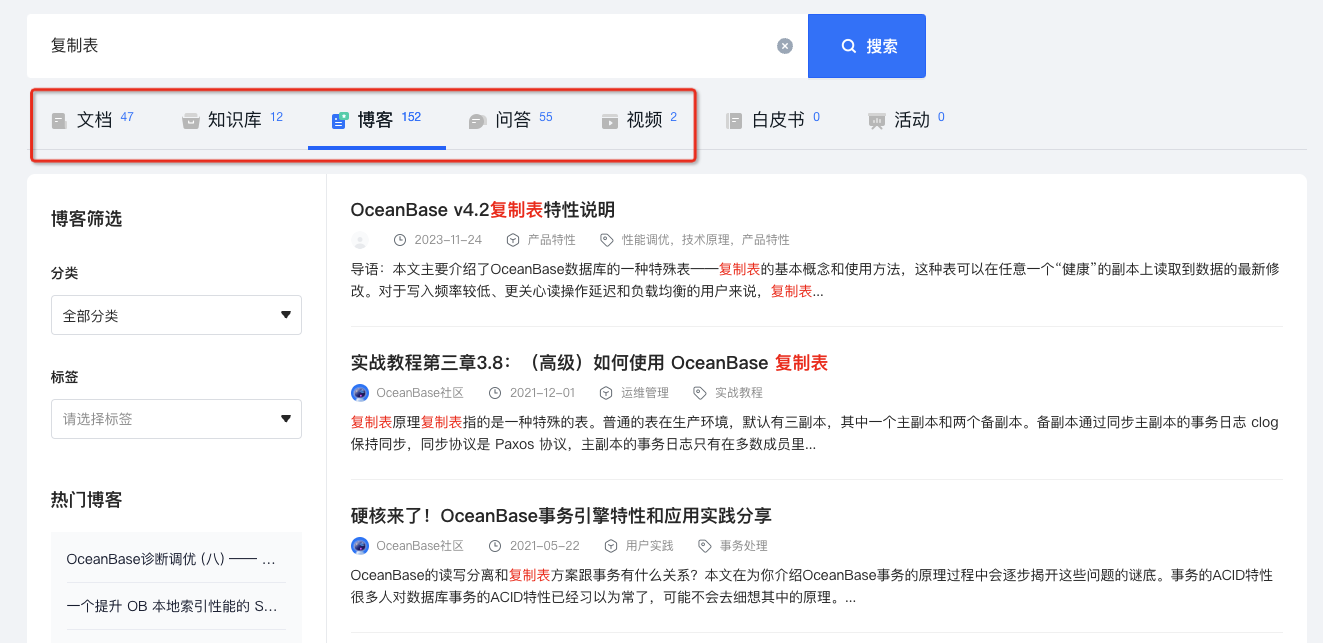The height and width of the screenshot is (643, 1323).
Task: Click the OceanBase社区 author name dated 2021-12-01
Action: (x=420, y=393)
